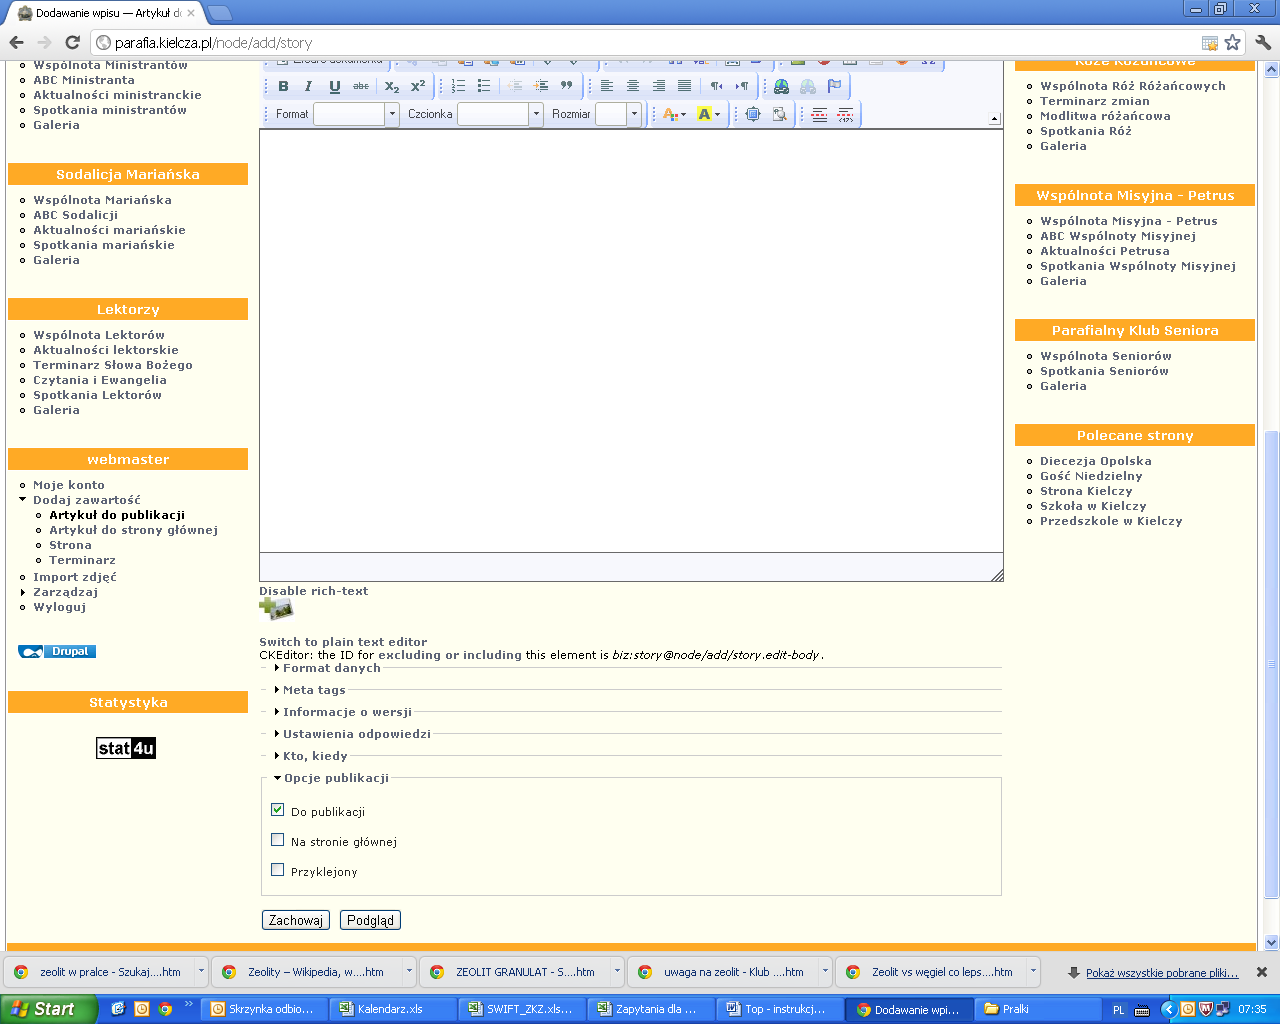Apply underline formatting

[334, 86]
